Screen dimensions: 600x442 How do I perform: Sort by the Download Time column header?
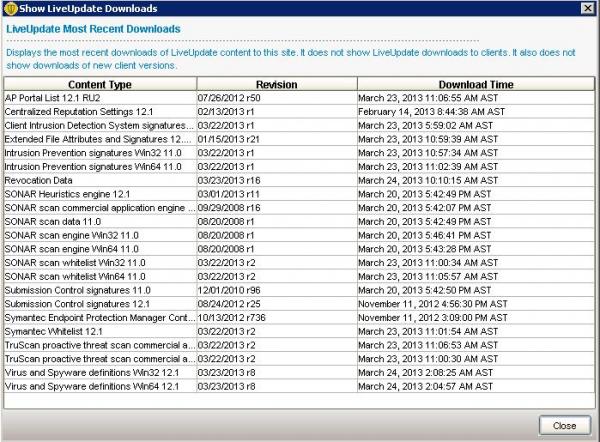[476, 84]
